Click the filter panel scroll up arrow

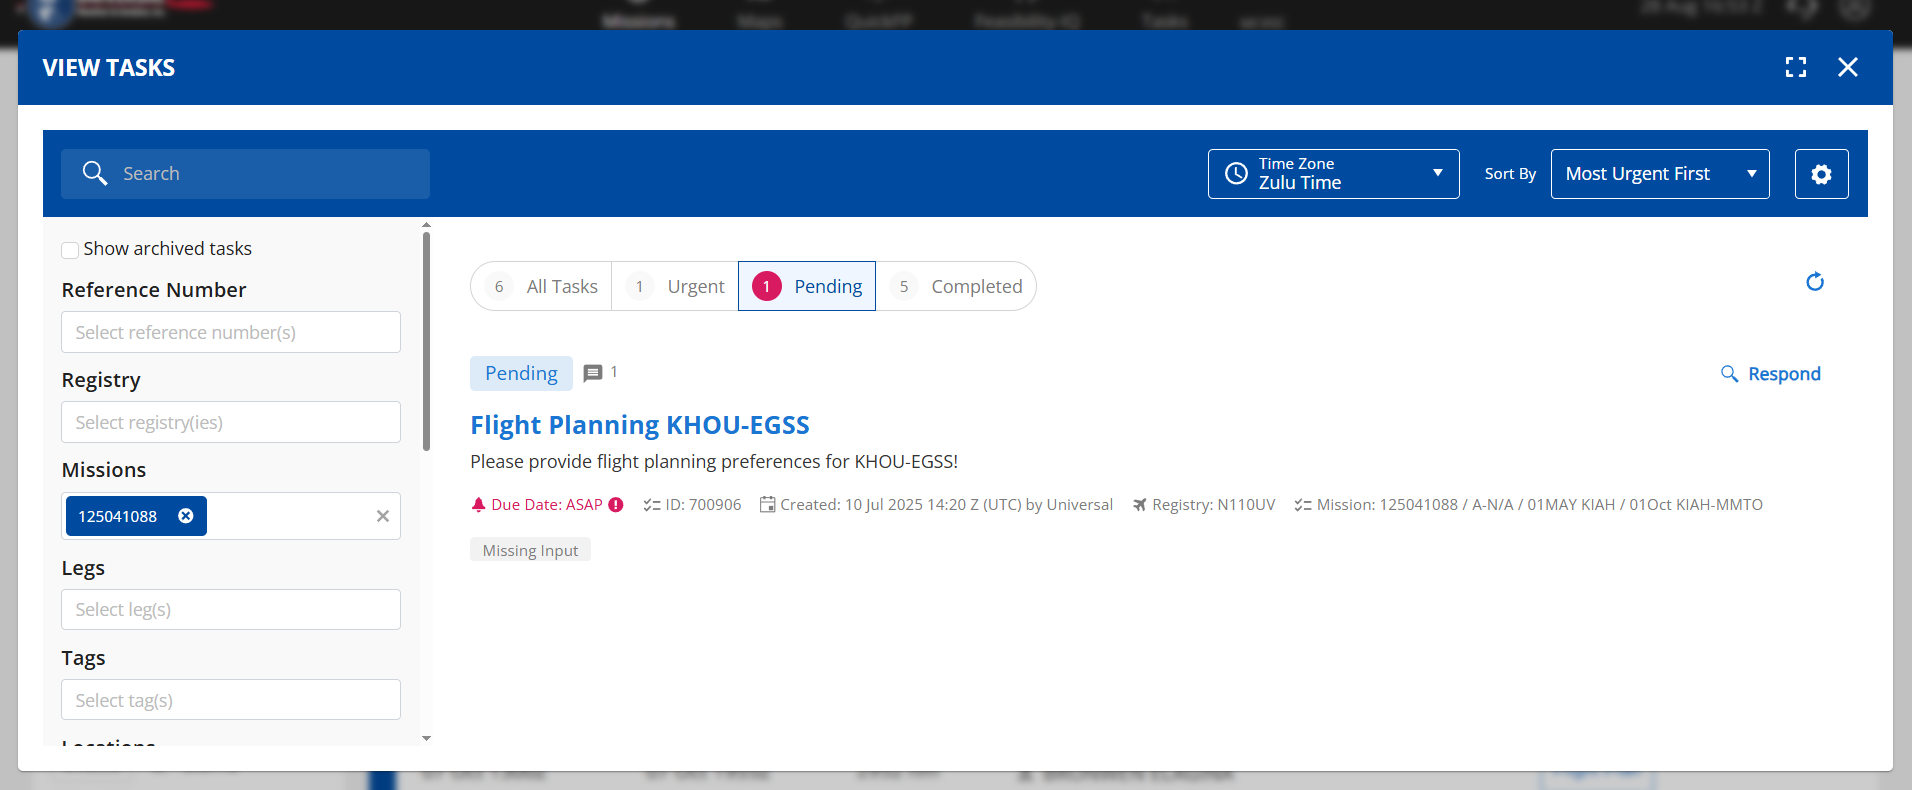426,225
